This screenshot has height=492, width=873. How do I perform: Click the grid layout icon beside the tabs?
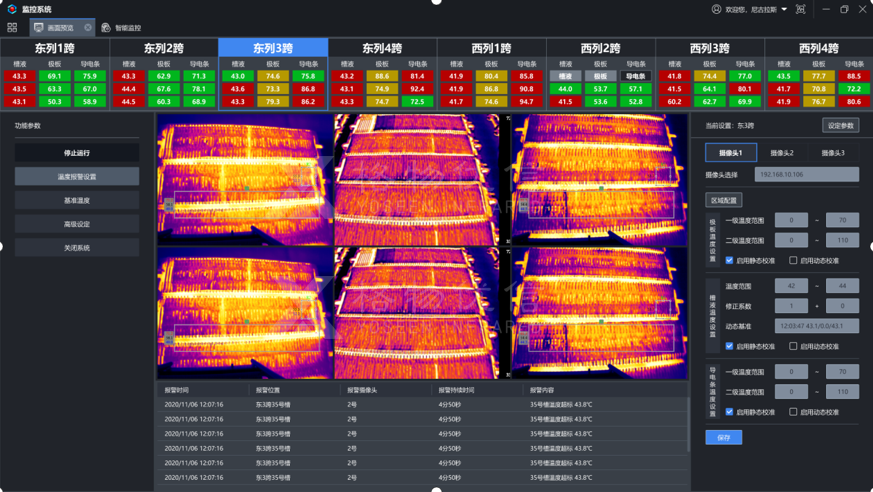[x=12, y=28]
